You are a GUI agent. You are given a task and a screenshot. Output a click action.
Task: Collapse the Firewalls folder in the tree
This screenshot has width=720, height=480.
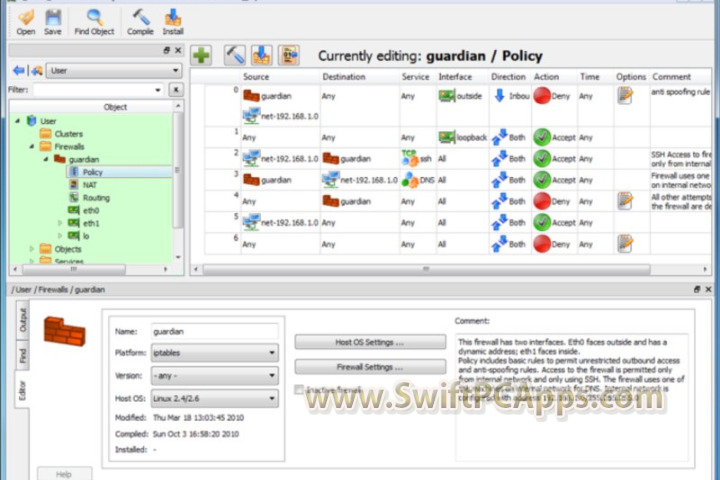tap(32, 147)
